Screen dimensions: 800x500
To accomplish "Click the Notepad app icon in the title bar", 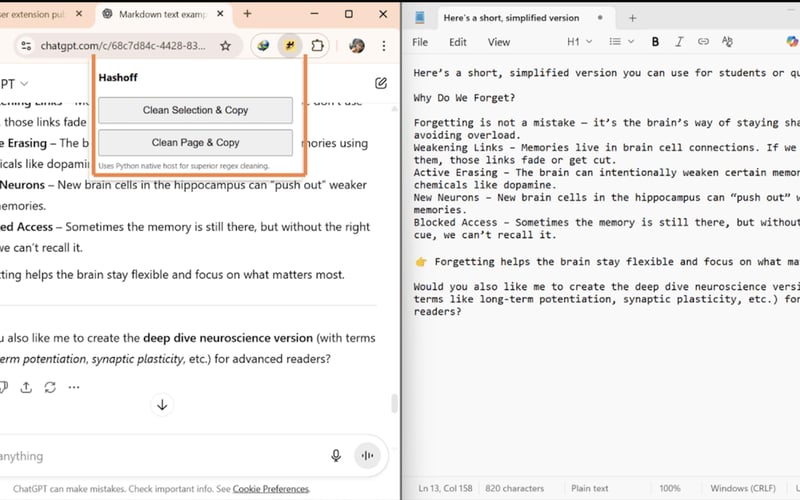I will point(420,18).
